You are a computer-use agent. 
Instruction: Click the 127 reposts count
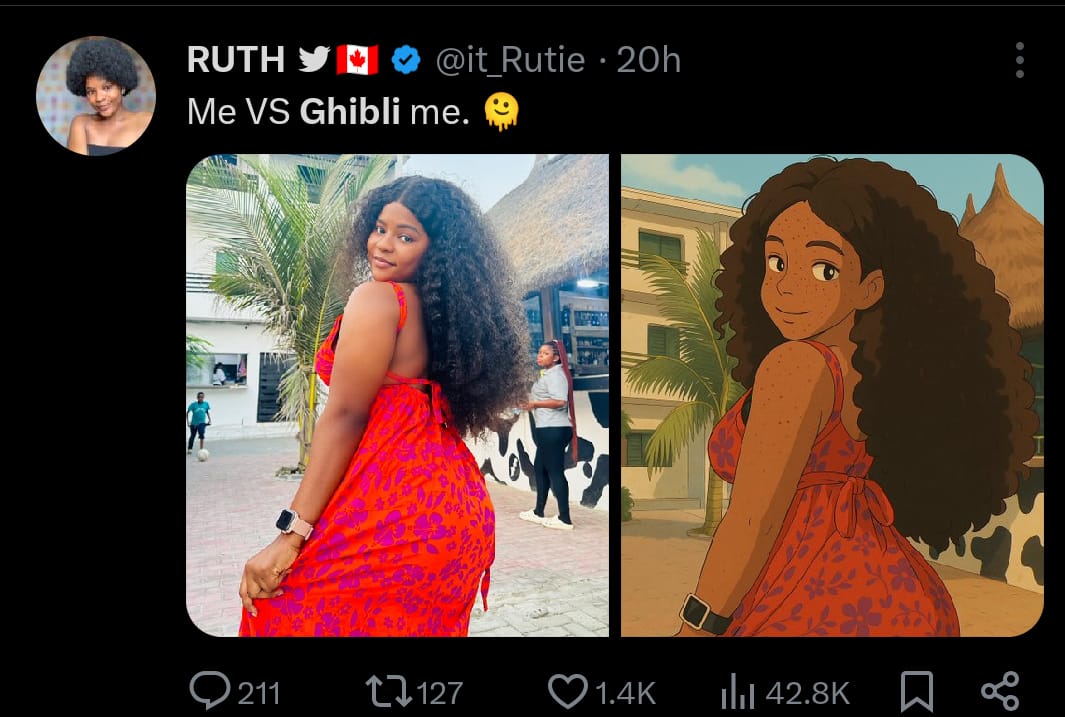point(439,694)
